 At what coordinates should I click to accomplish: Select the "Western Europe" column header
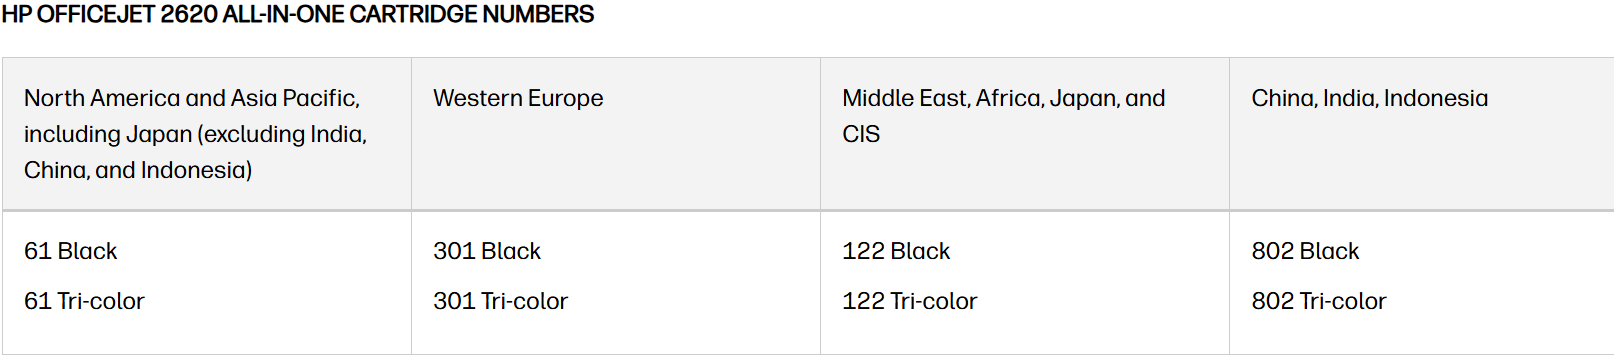518,98
